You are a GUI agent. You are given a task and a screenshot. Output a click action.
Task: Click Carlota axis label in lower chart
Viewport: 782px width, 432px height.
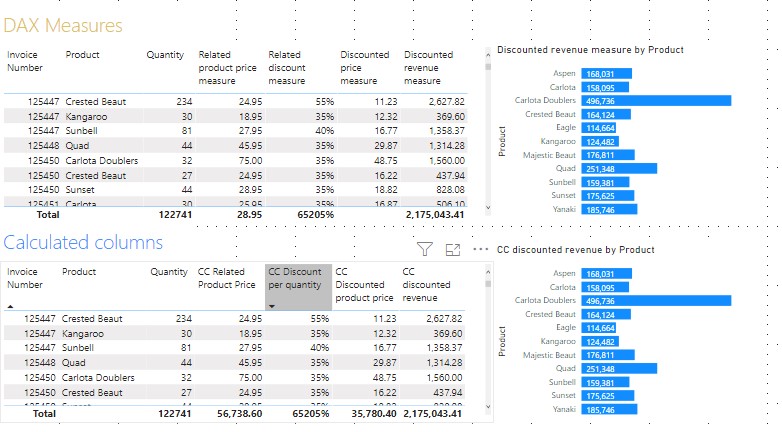[x=563, y=287]
